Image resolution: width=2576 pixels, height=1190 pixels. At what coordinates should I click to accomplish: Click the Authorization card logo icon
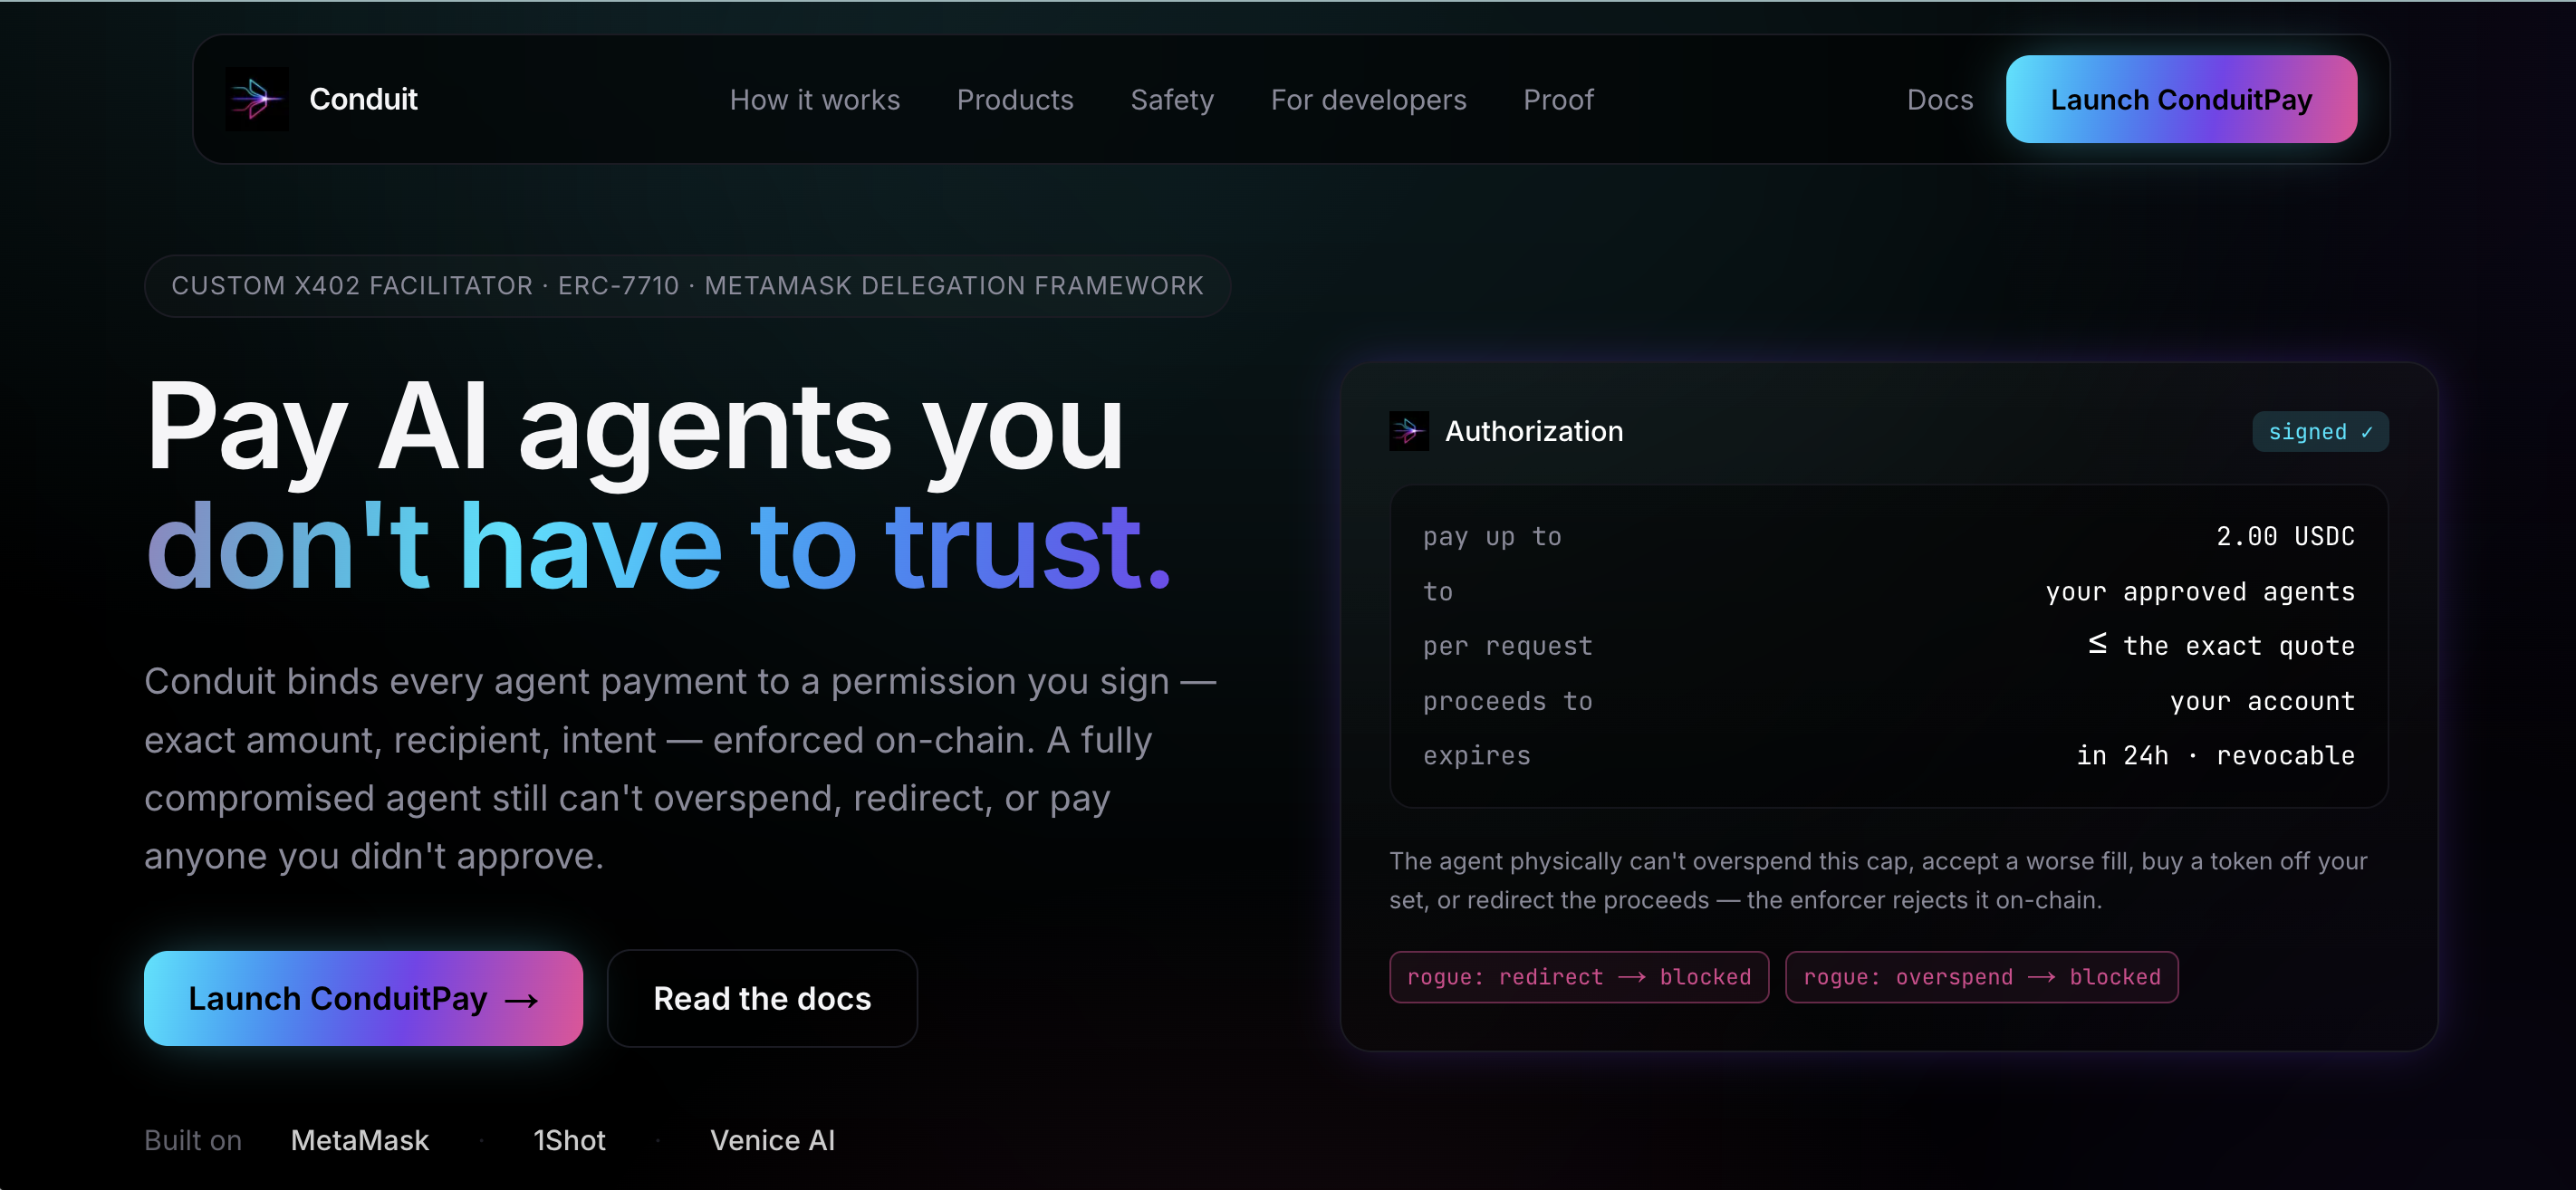point(1408,431)
